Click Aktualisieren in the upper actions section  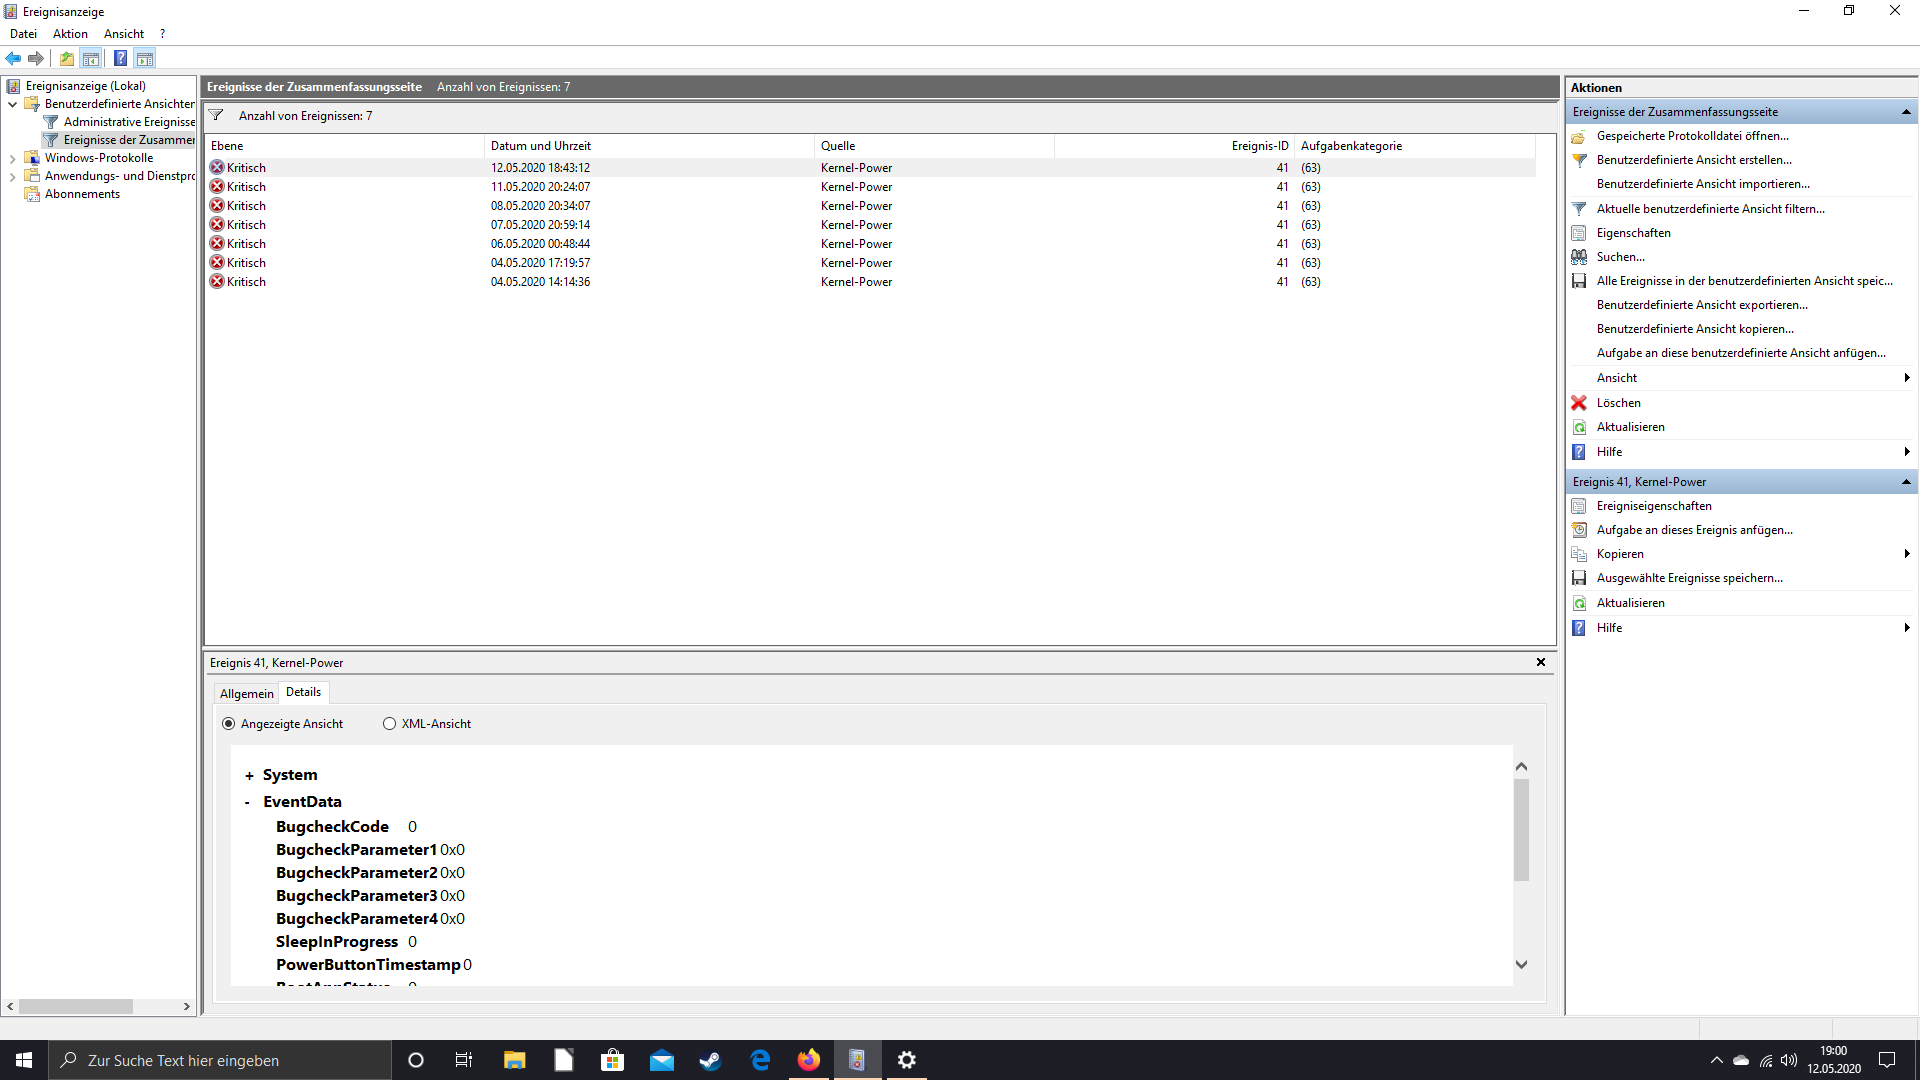(1630, 427)
